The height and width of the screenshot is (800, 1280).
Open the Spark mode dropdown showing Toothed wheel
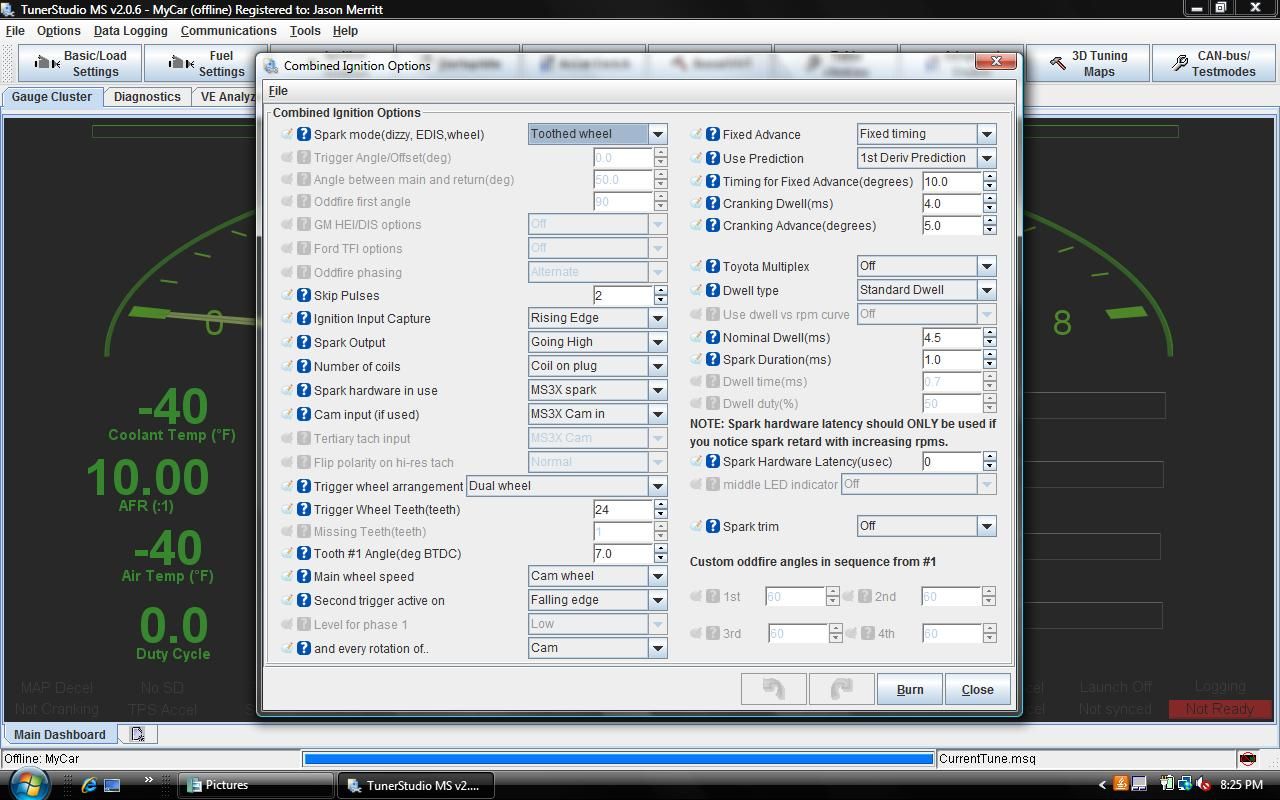pos(658,133)
